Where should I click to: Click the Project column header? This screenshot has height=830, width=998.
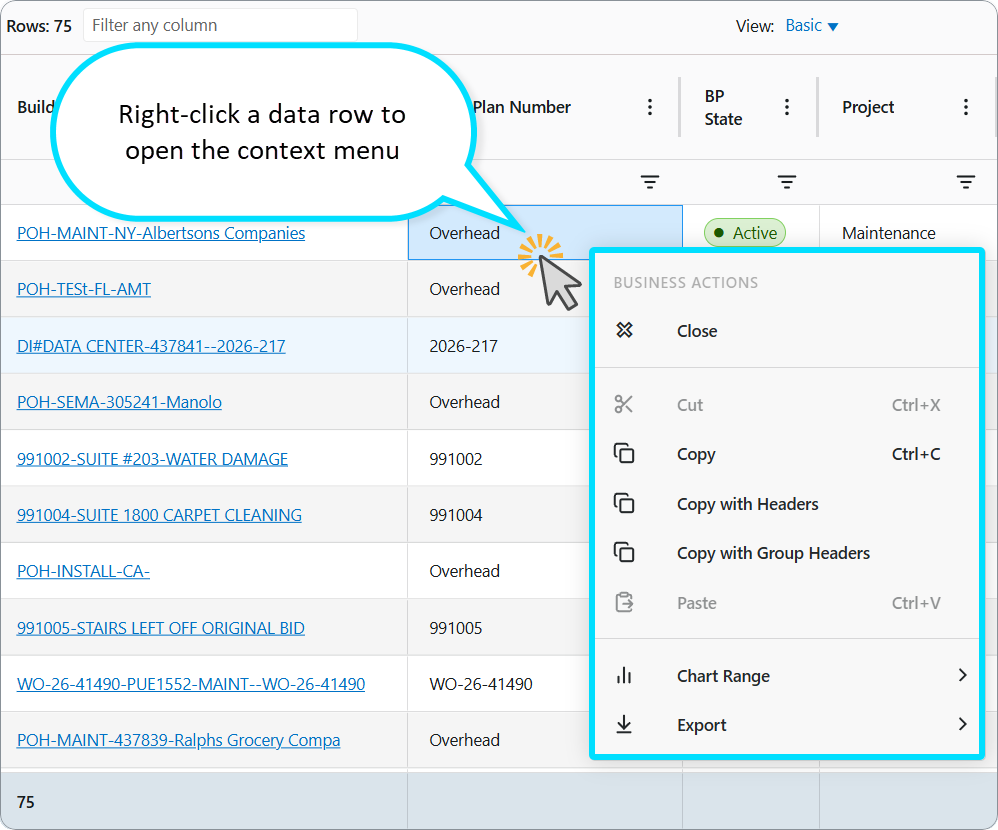tap(868, 107)
